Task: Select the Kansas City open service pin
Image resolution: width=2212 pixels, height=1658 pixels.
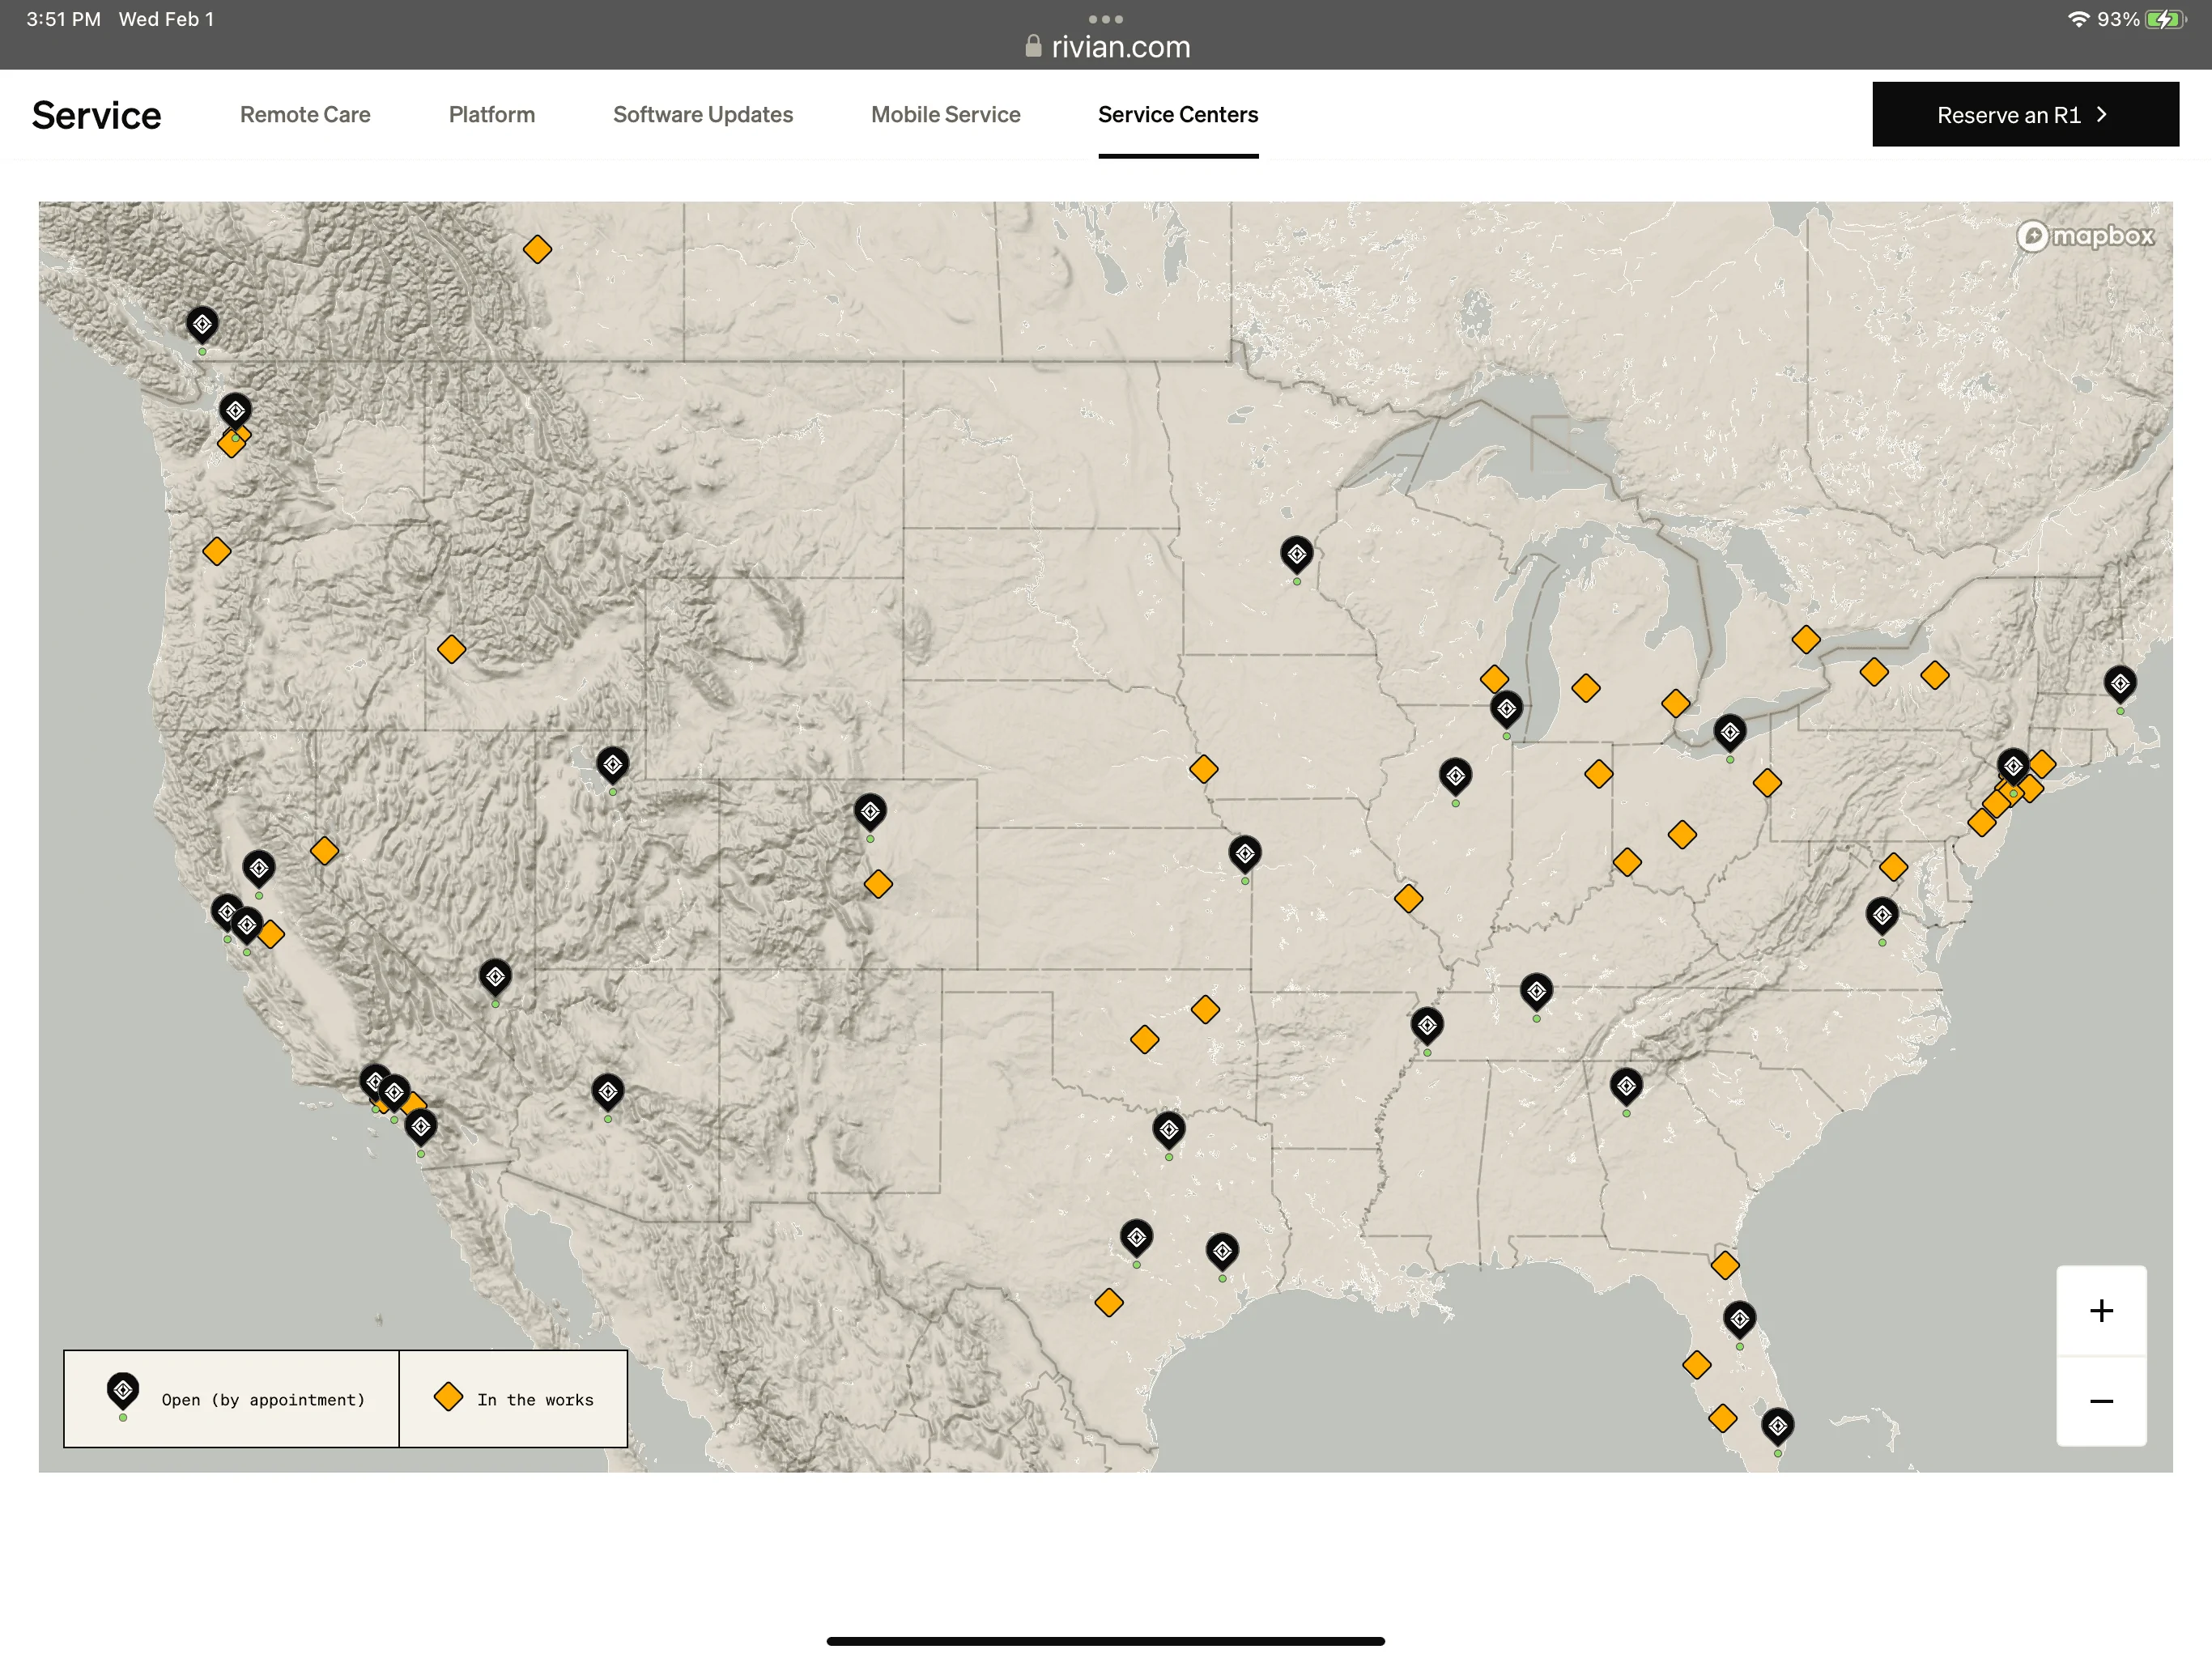Action: click(x=1244, y=856)
